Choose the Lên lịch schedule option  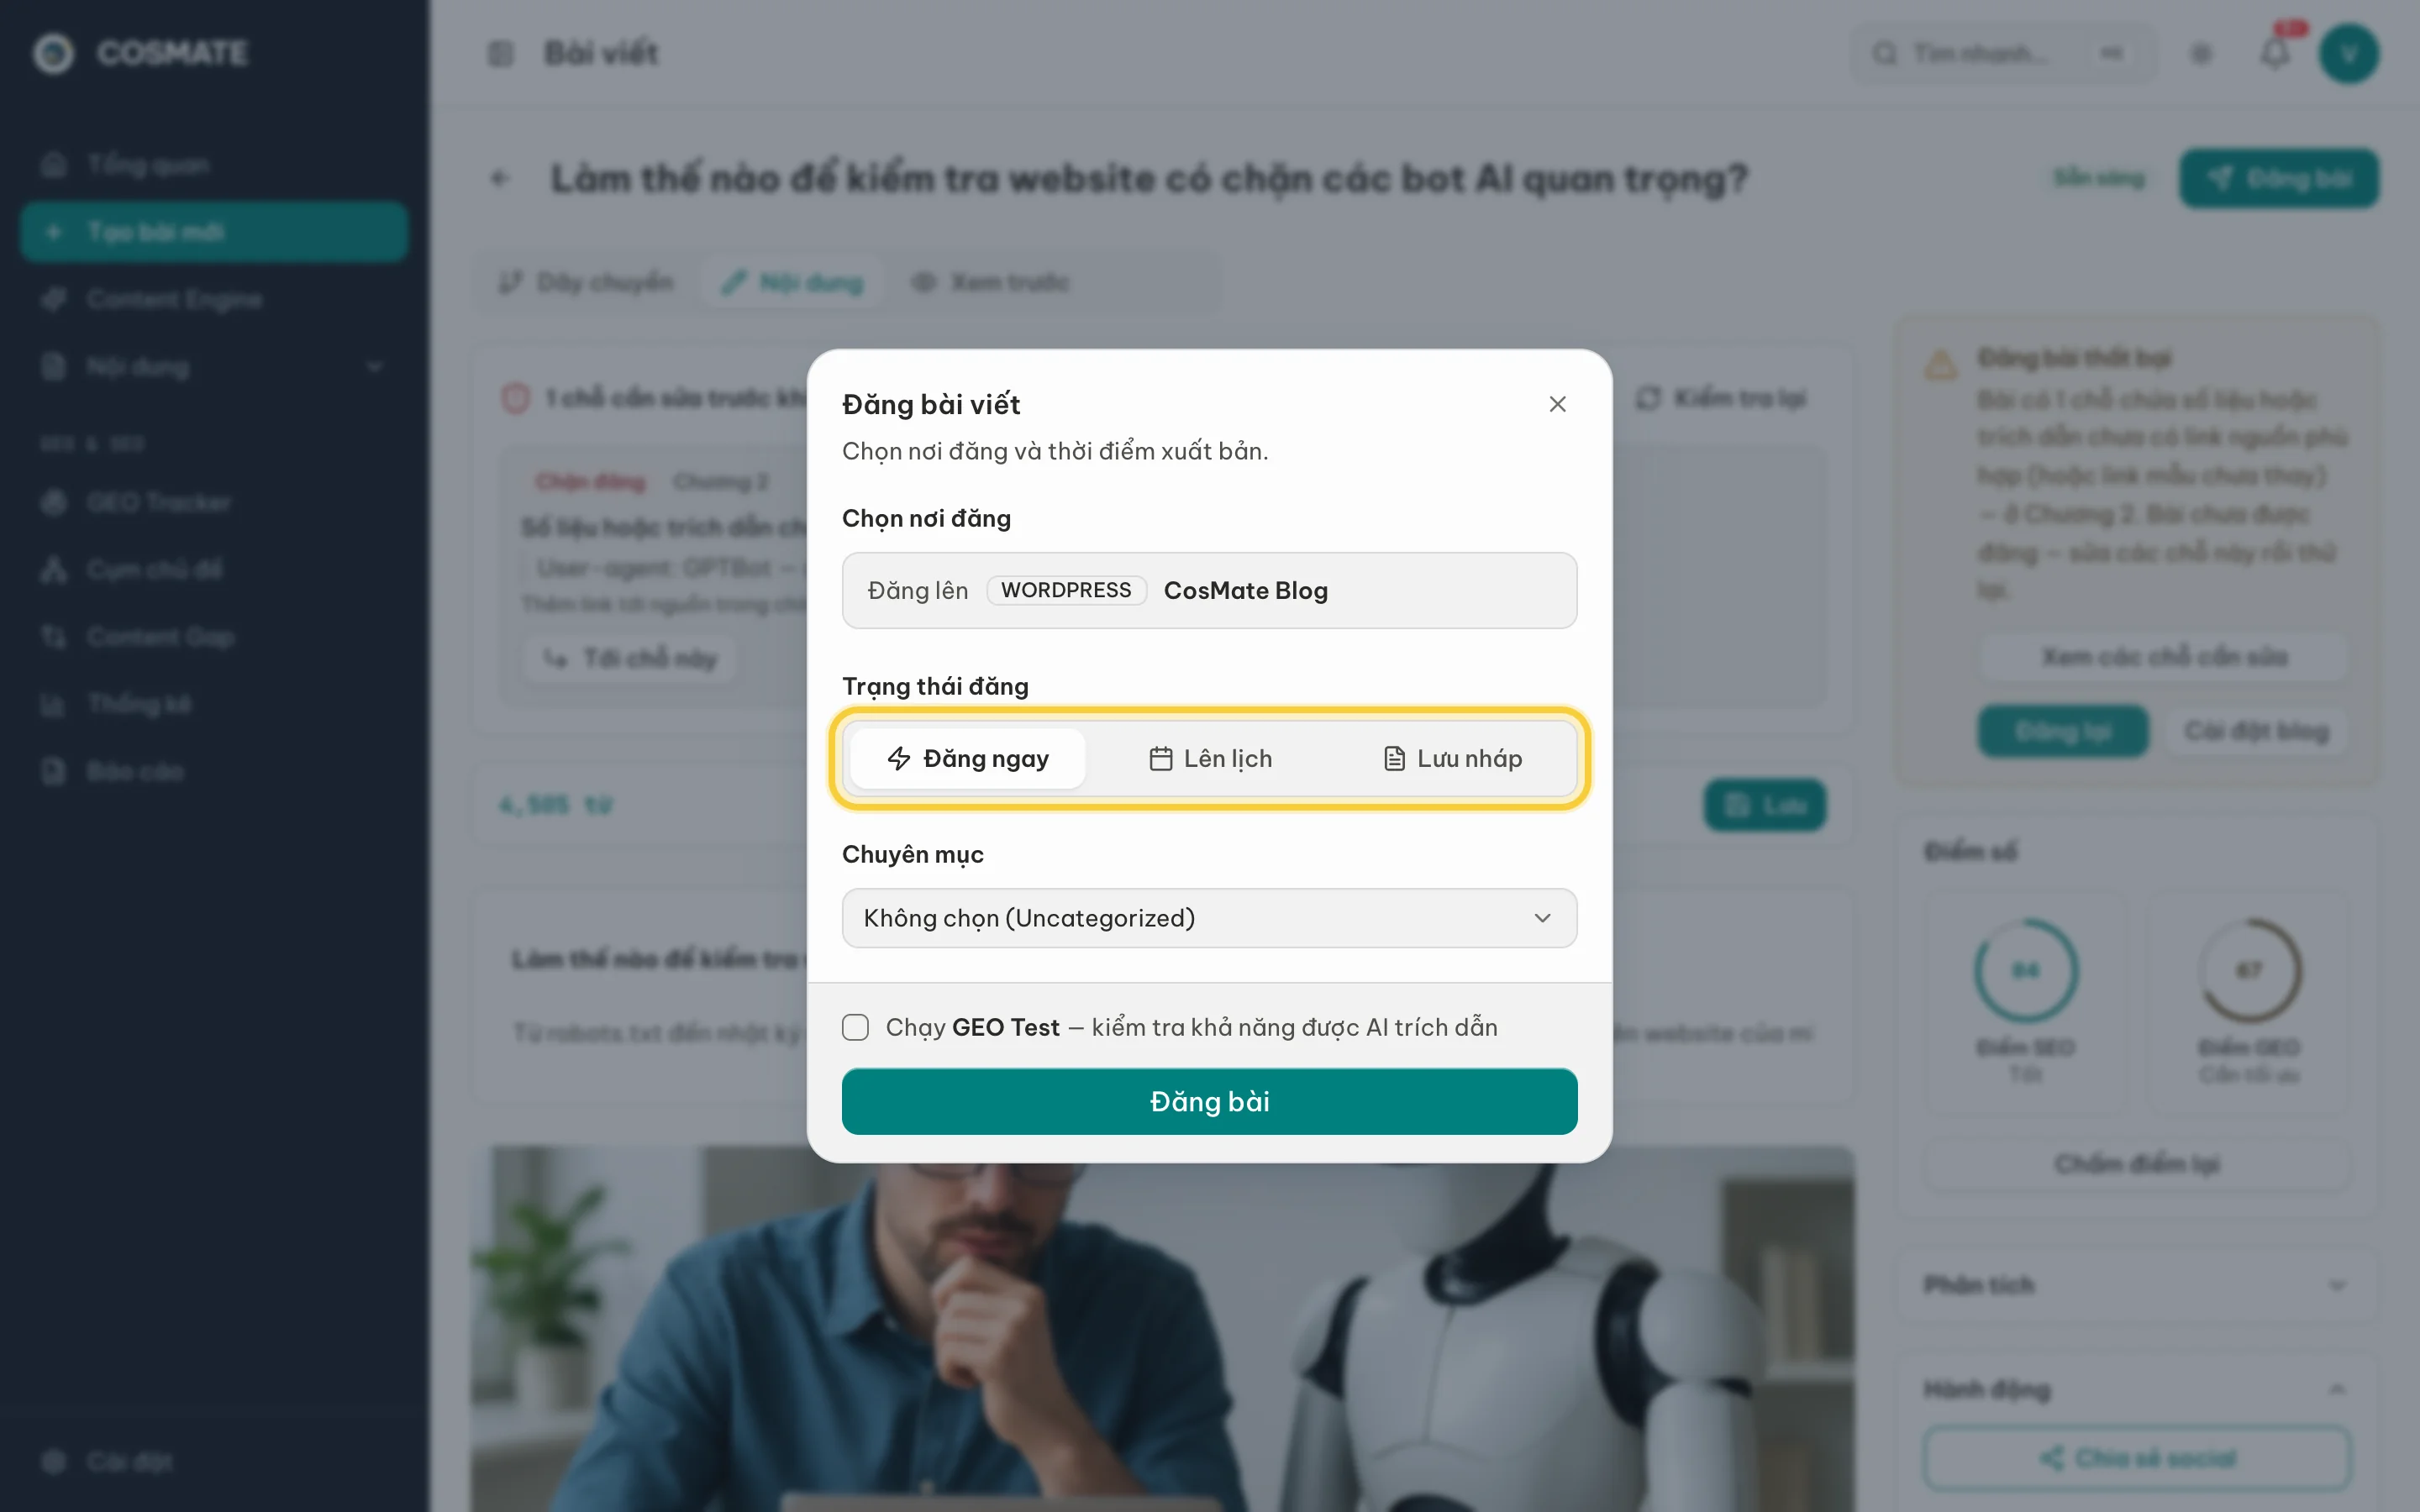(x=1210, y=758)
